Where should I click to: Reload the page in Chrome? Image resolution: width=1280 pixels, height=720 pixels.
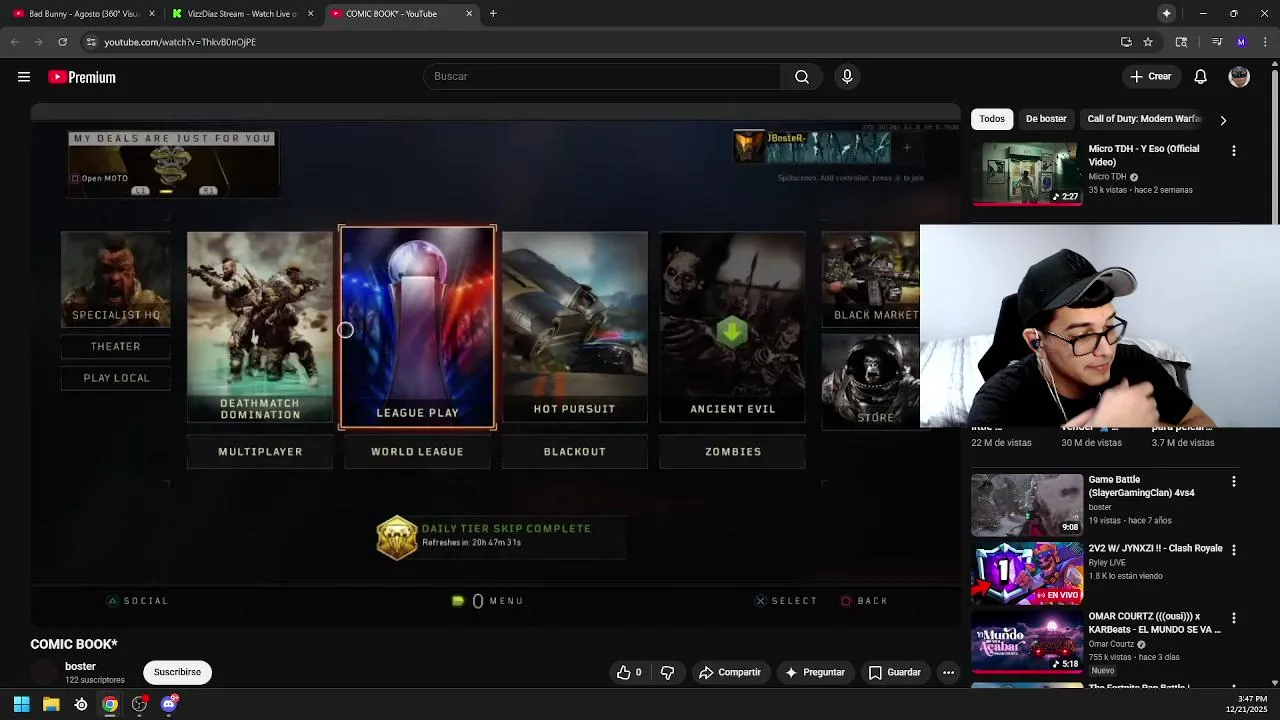[x=62, y=42]
